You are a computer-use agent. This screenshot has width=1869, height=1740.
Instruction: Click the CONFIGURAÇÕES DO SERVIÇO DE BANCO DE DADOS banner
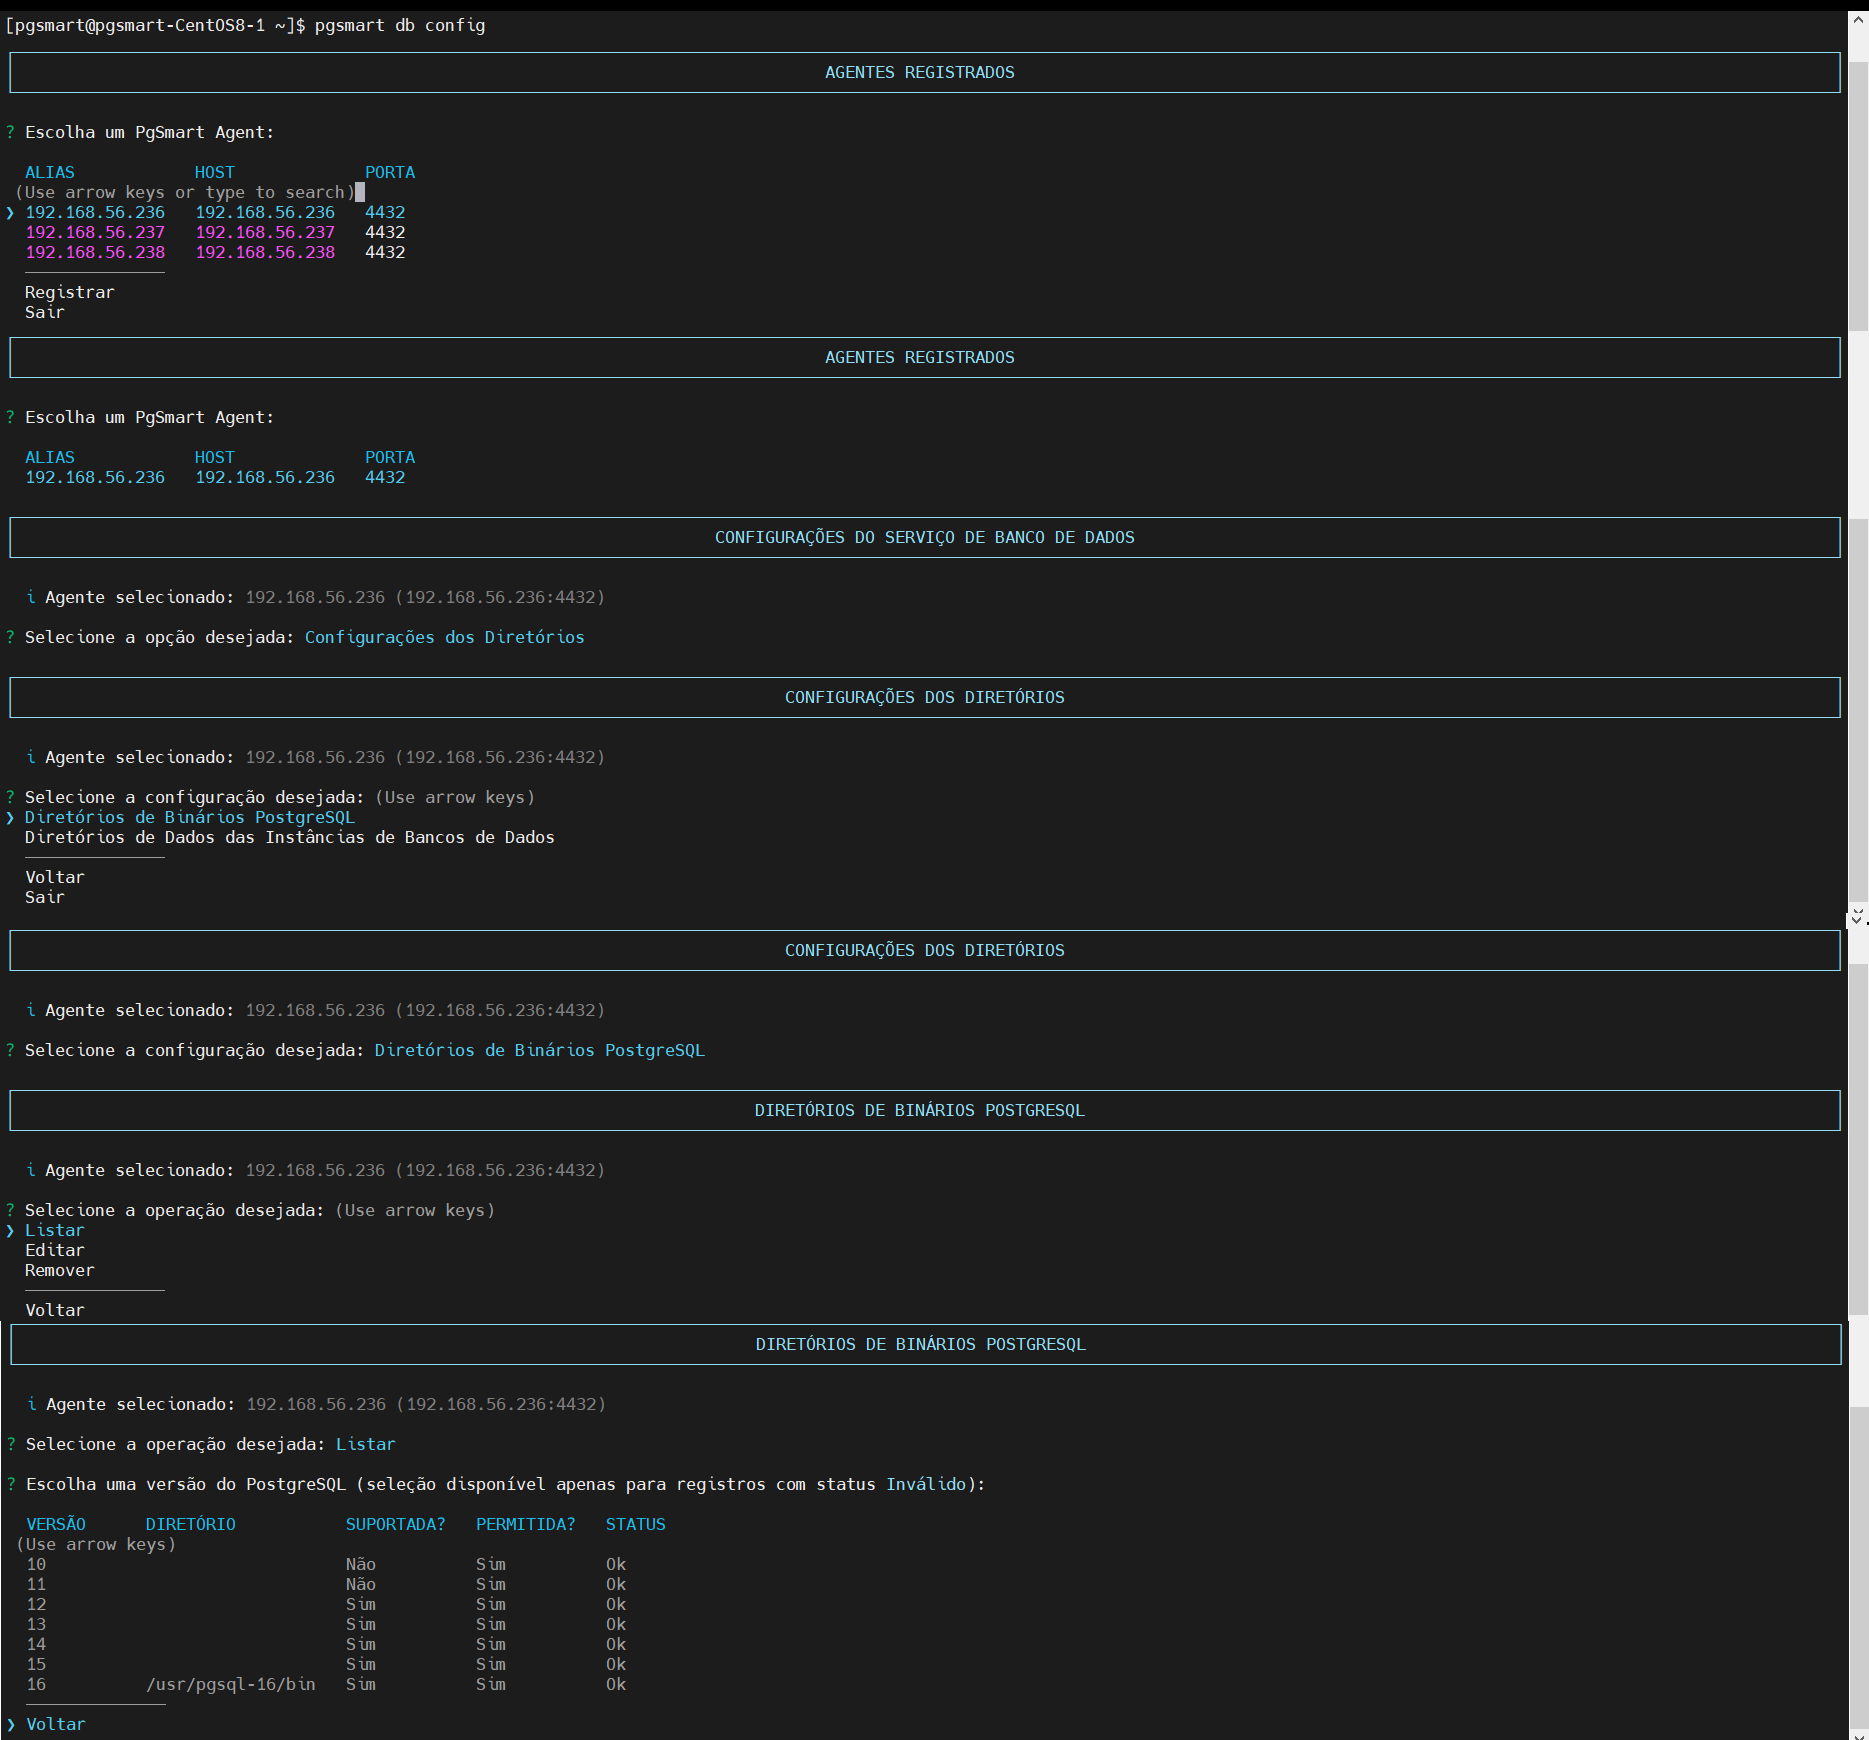(x=925, y=537)
